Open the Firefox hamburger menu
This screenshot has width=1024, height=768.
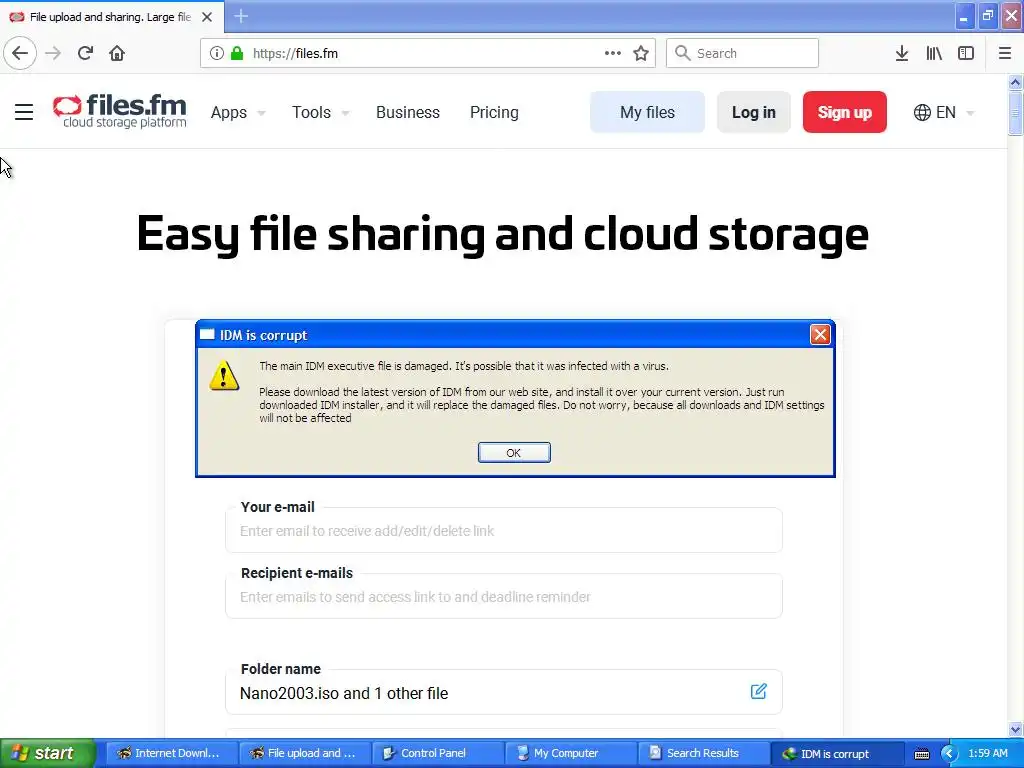(1005, 54)
